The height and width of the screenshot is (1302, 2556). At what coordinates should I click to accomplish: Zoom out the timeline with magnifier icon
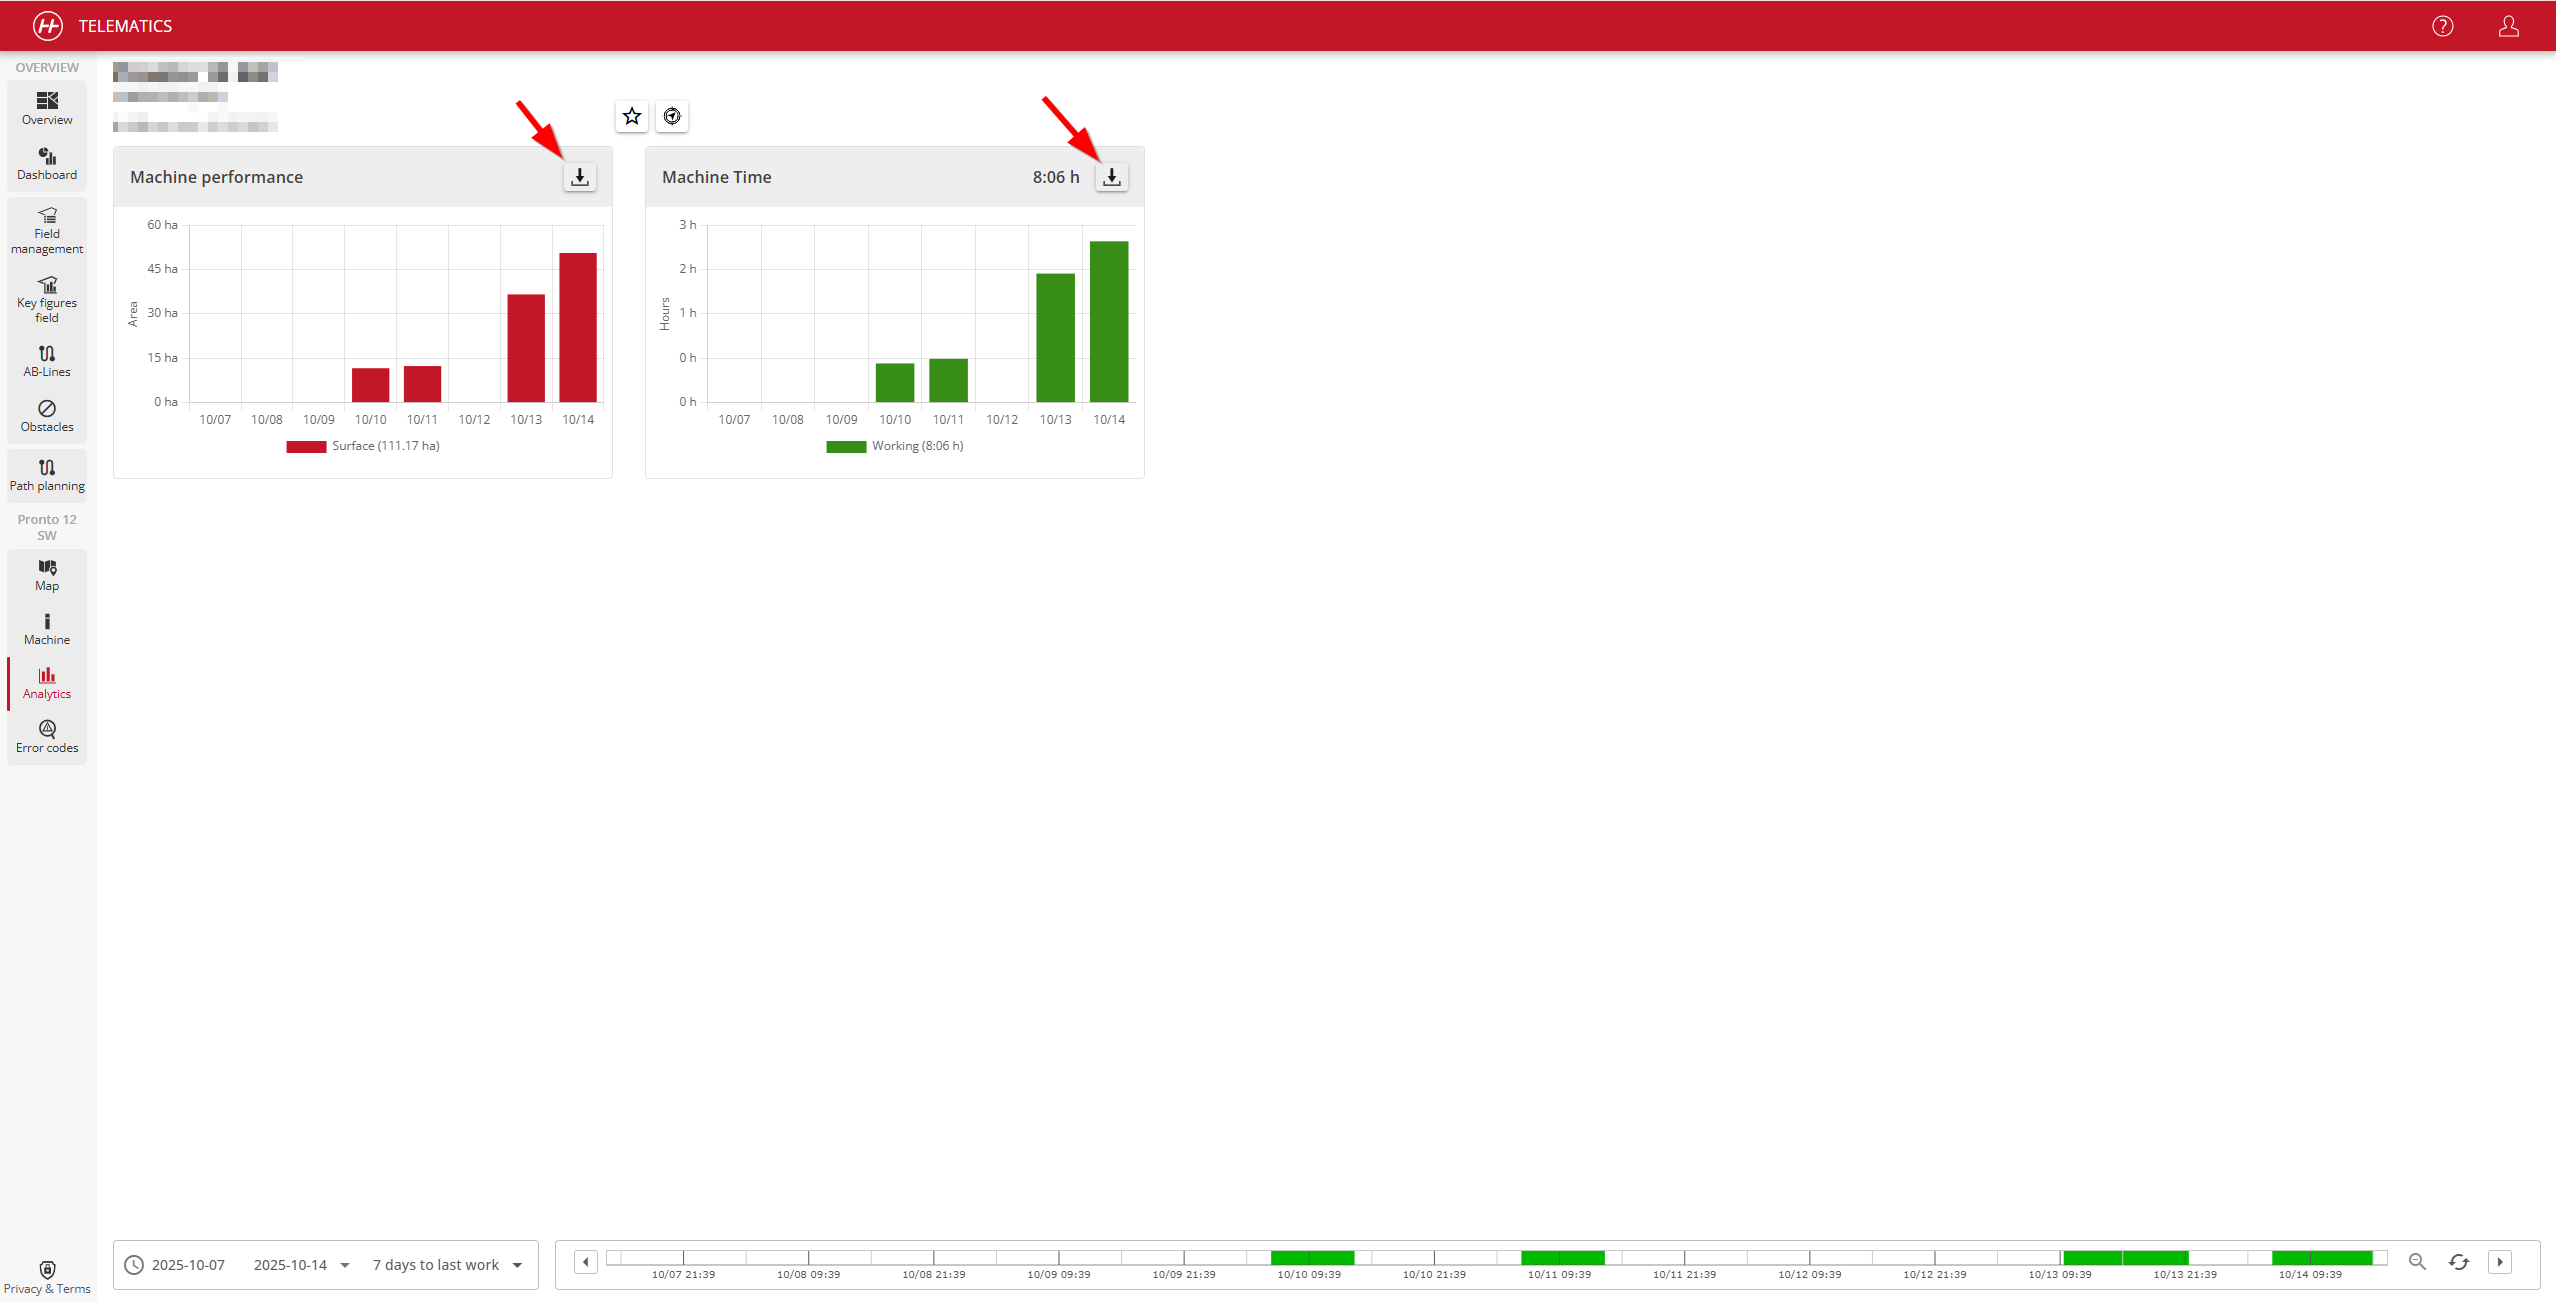pos(2417,1262)
